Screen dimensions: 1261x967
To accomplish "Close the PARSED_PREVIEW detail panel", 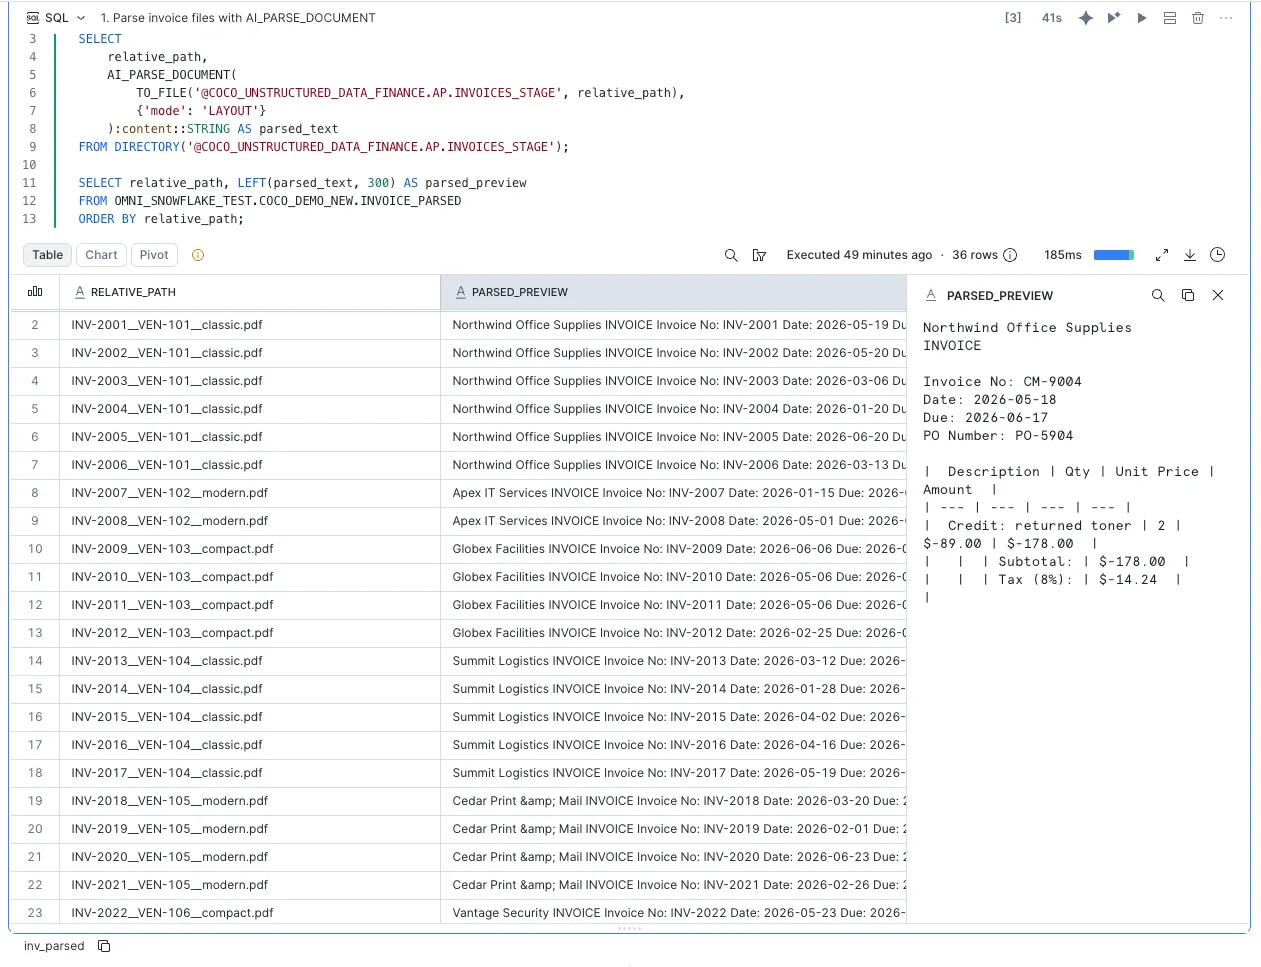I will click(1218, 295).
